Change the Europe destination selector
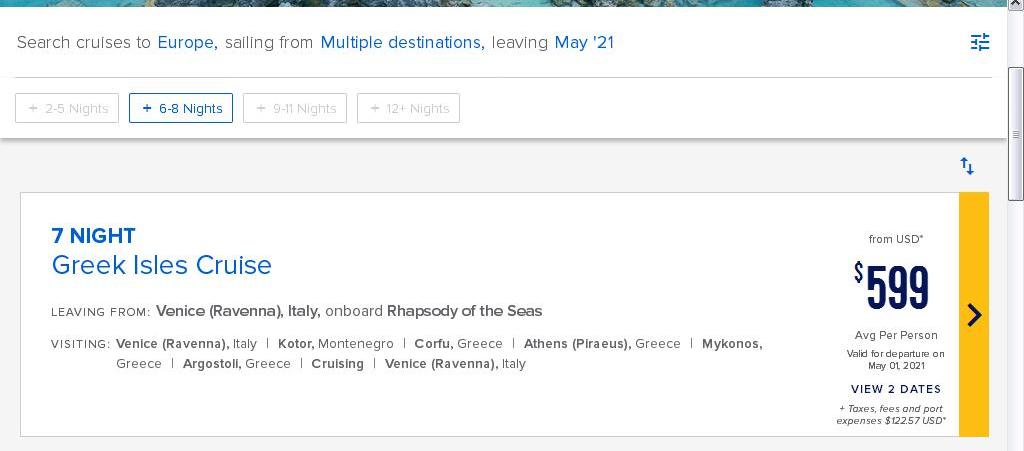Viewport: 1024px width, 451px height. click(x=187, y=43)
